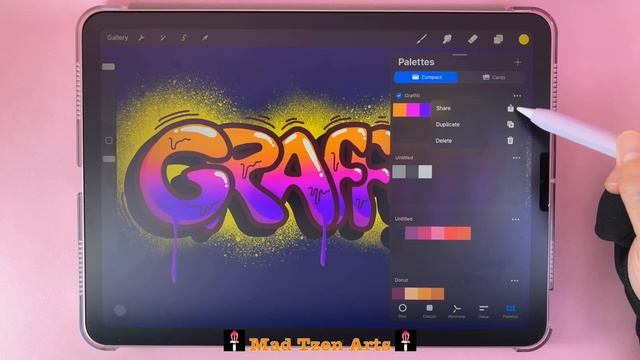Open options for the pink Untitled palette
Image resolution: width=640 pixels, height=360 pixels.
(x=516, y=220)
